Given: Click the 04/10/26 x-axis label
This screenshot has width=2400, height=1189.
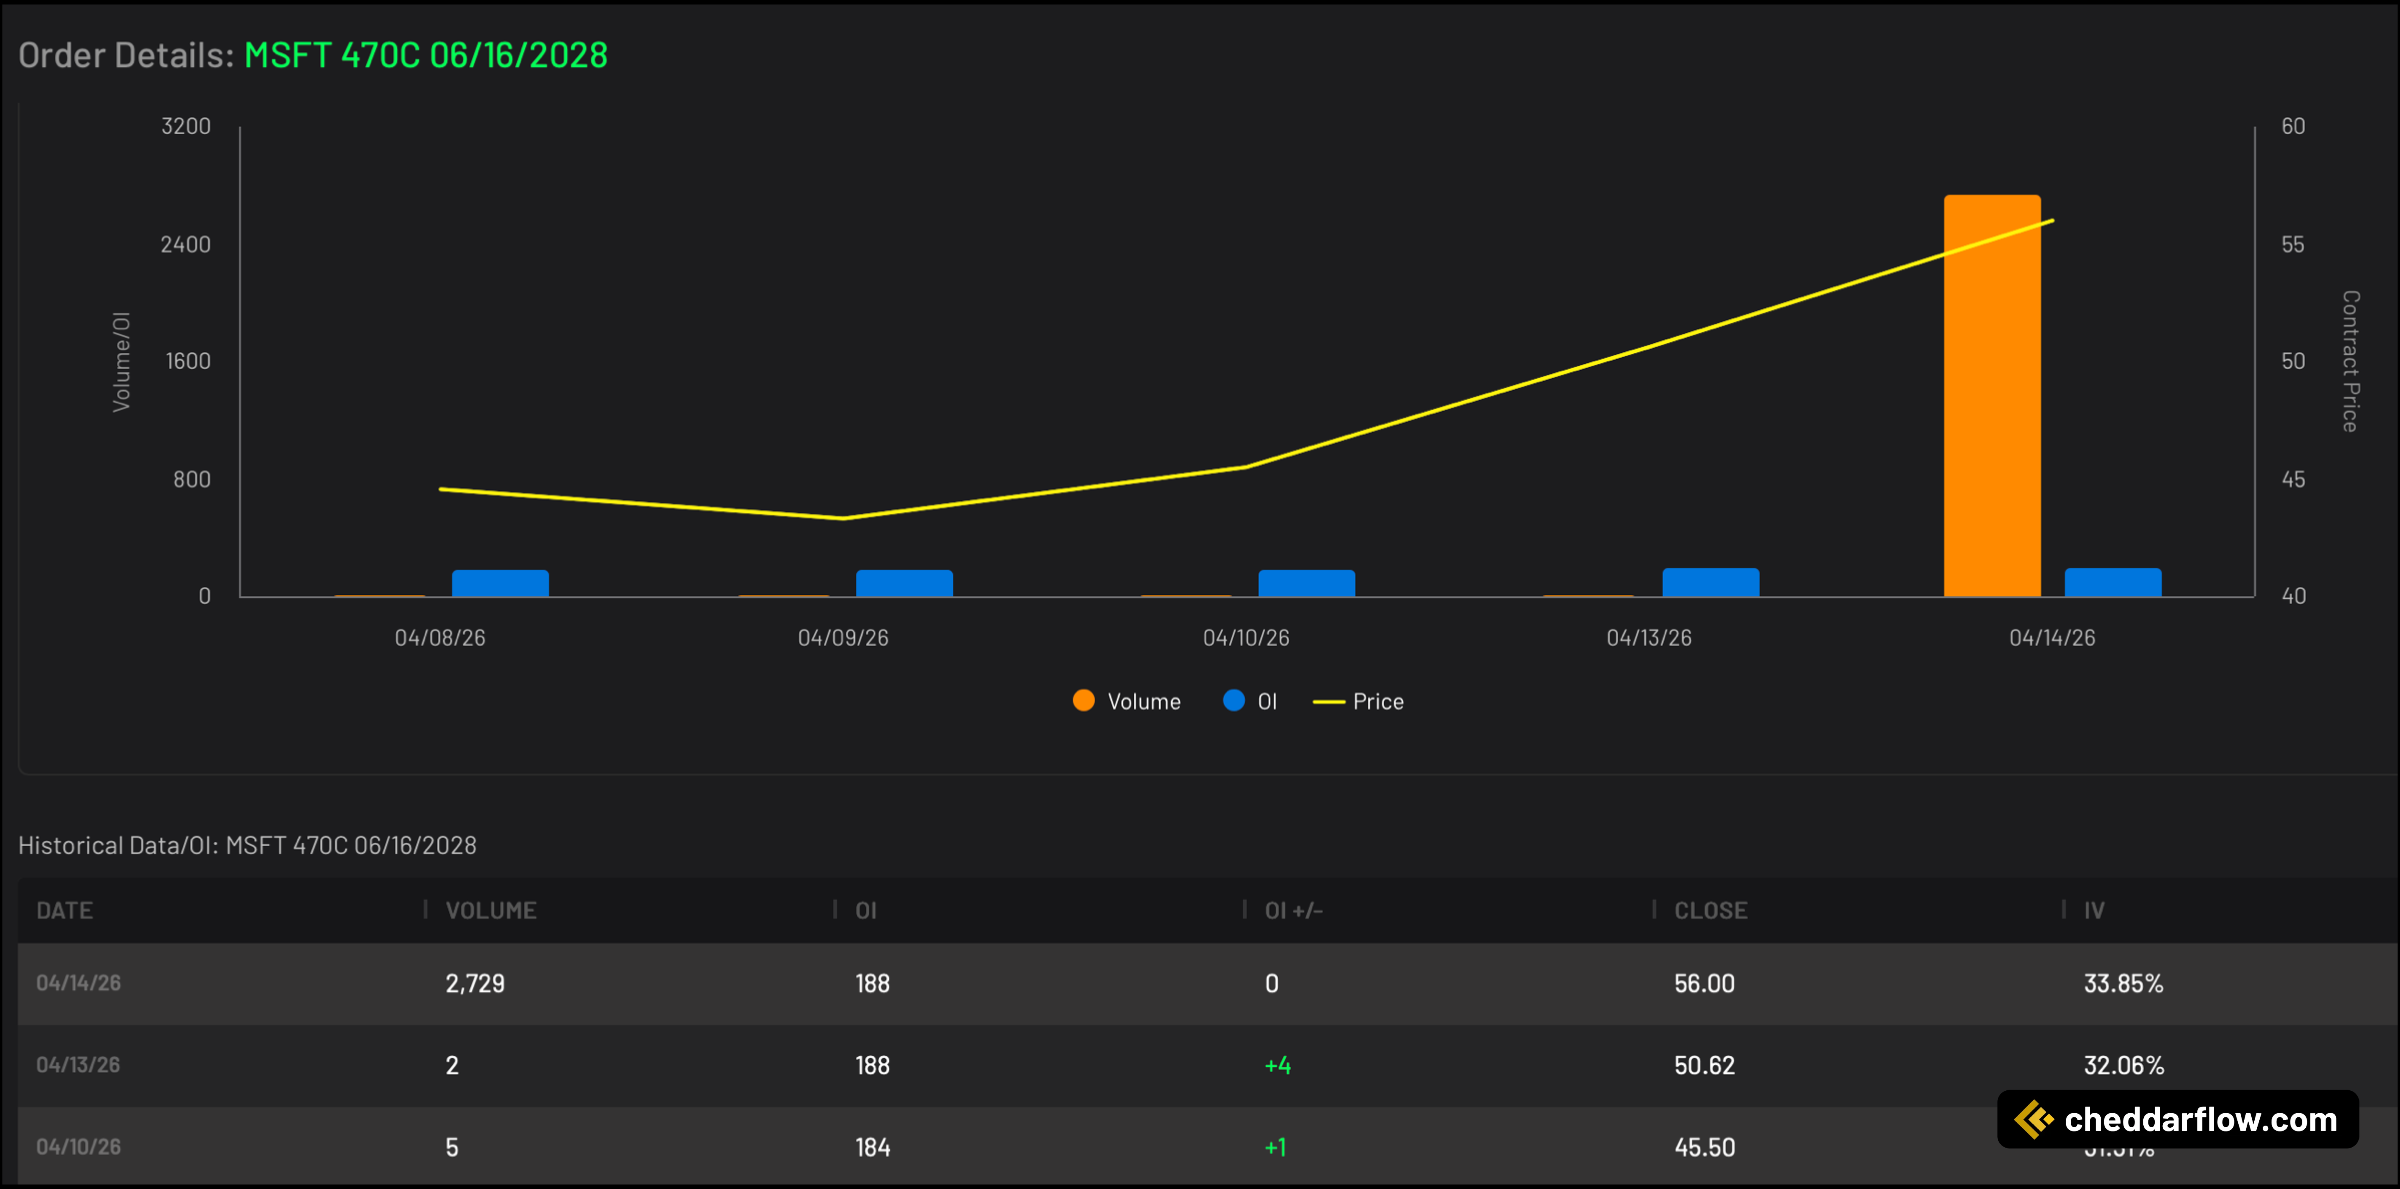Looking at the screenshot, I should tap(1246, 638).
